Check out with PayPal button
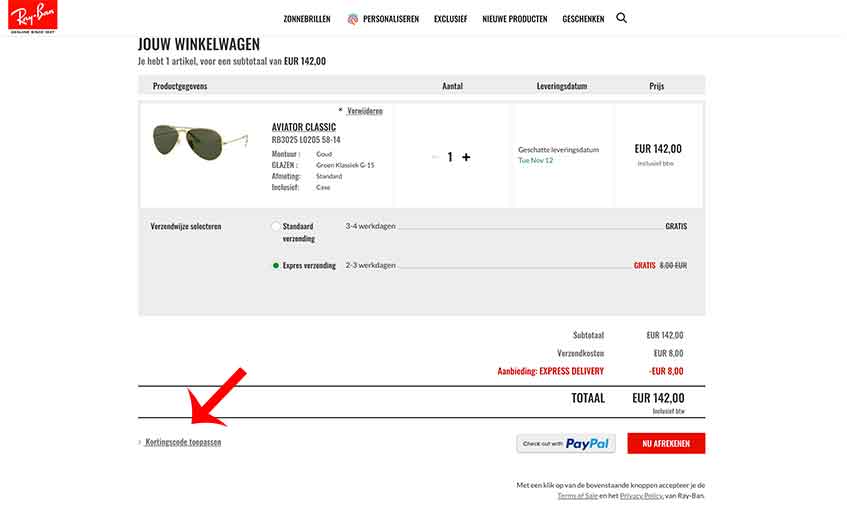Viewport: 847px width, 525px height. [x=566, y=444]
